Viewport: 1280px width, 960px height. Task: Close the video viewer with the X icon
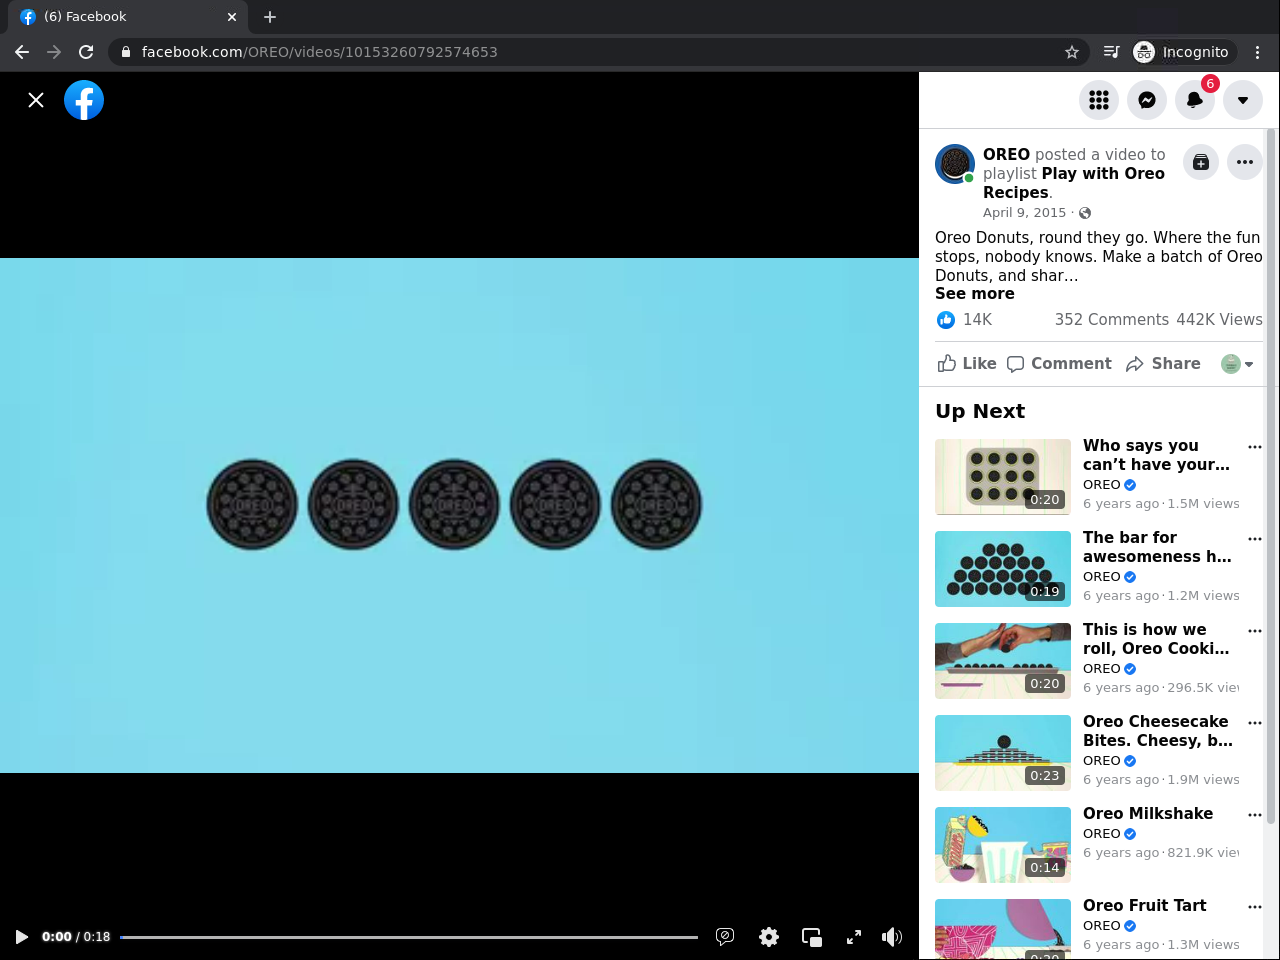[36, 100]
